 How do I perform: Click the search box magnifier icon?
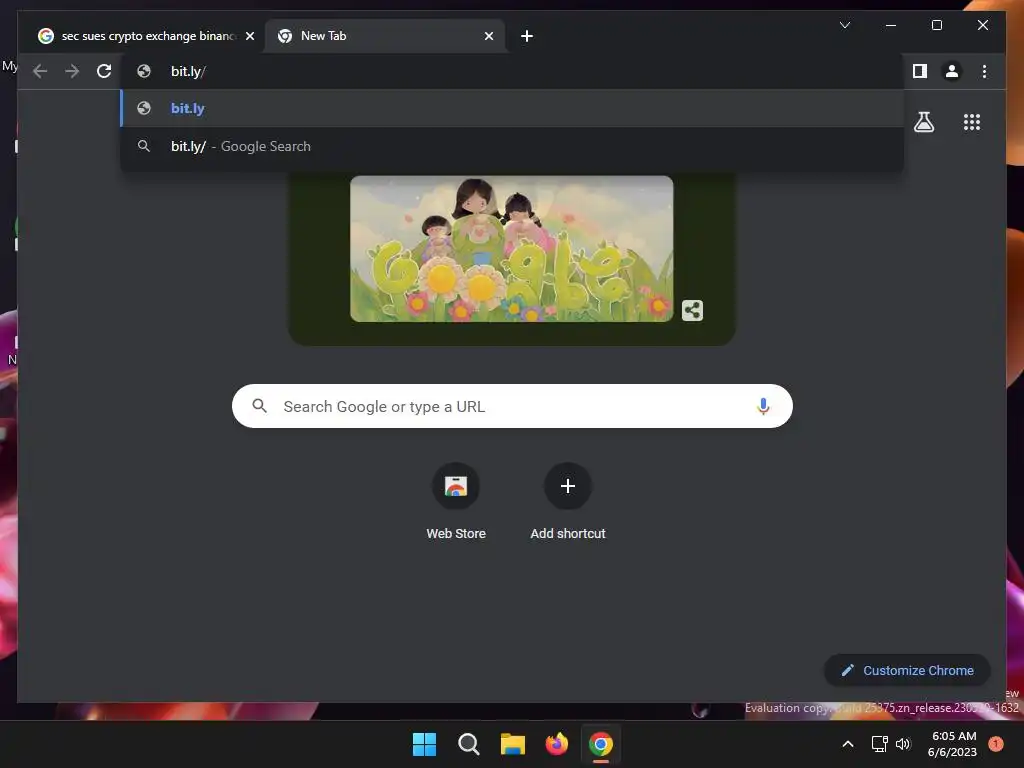[x=259, y=406]
